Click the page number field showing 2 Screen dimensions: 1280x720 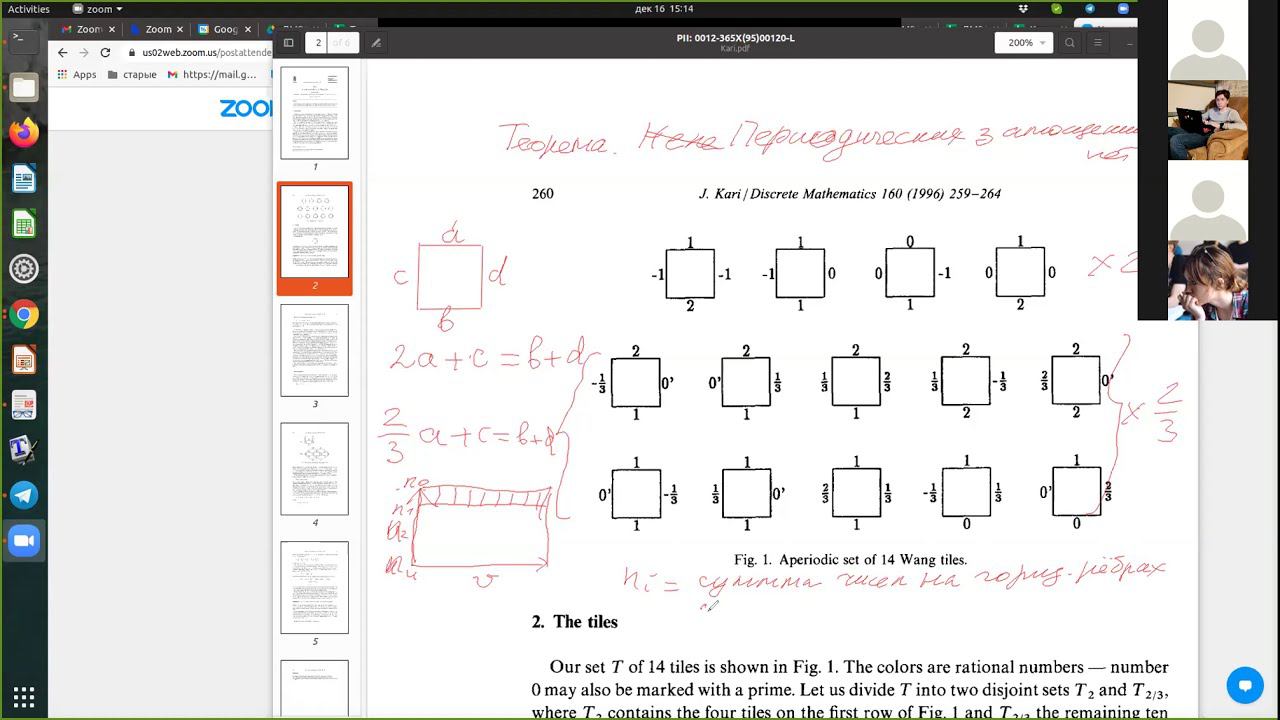coord(318,43)
